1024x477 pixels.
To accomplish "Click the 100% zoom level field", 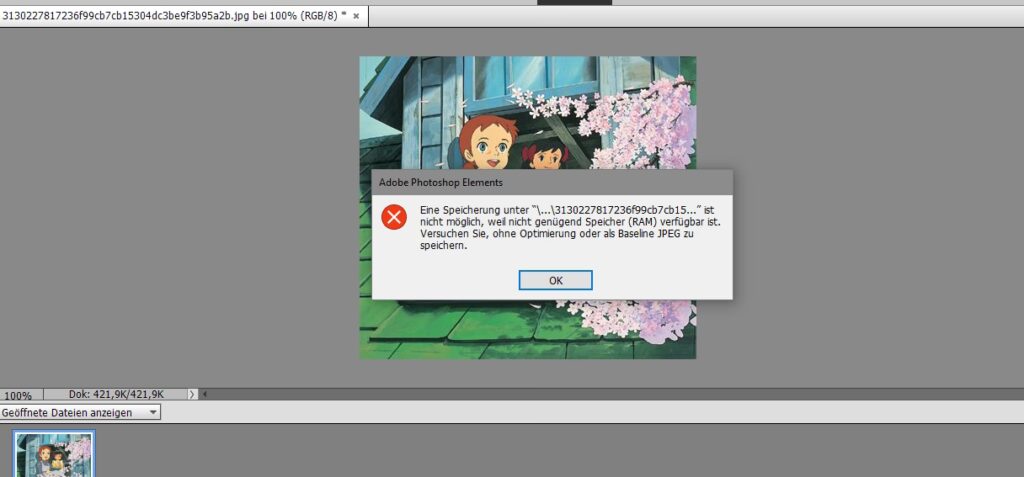I will pos(18,395).
